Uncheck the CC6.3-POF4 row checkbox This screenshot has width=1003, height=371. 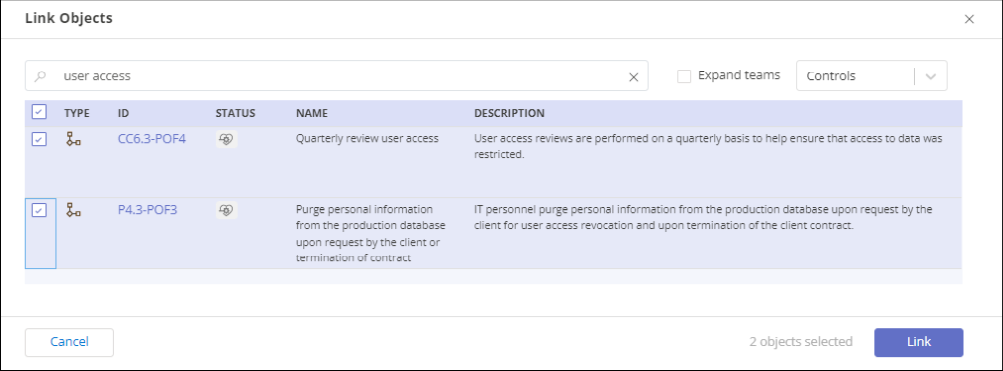[x=38, y=139]
